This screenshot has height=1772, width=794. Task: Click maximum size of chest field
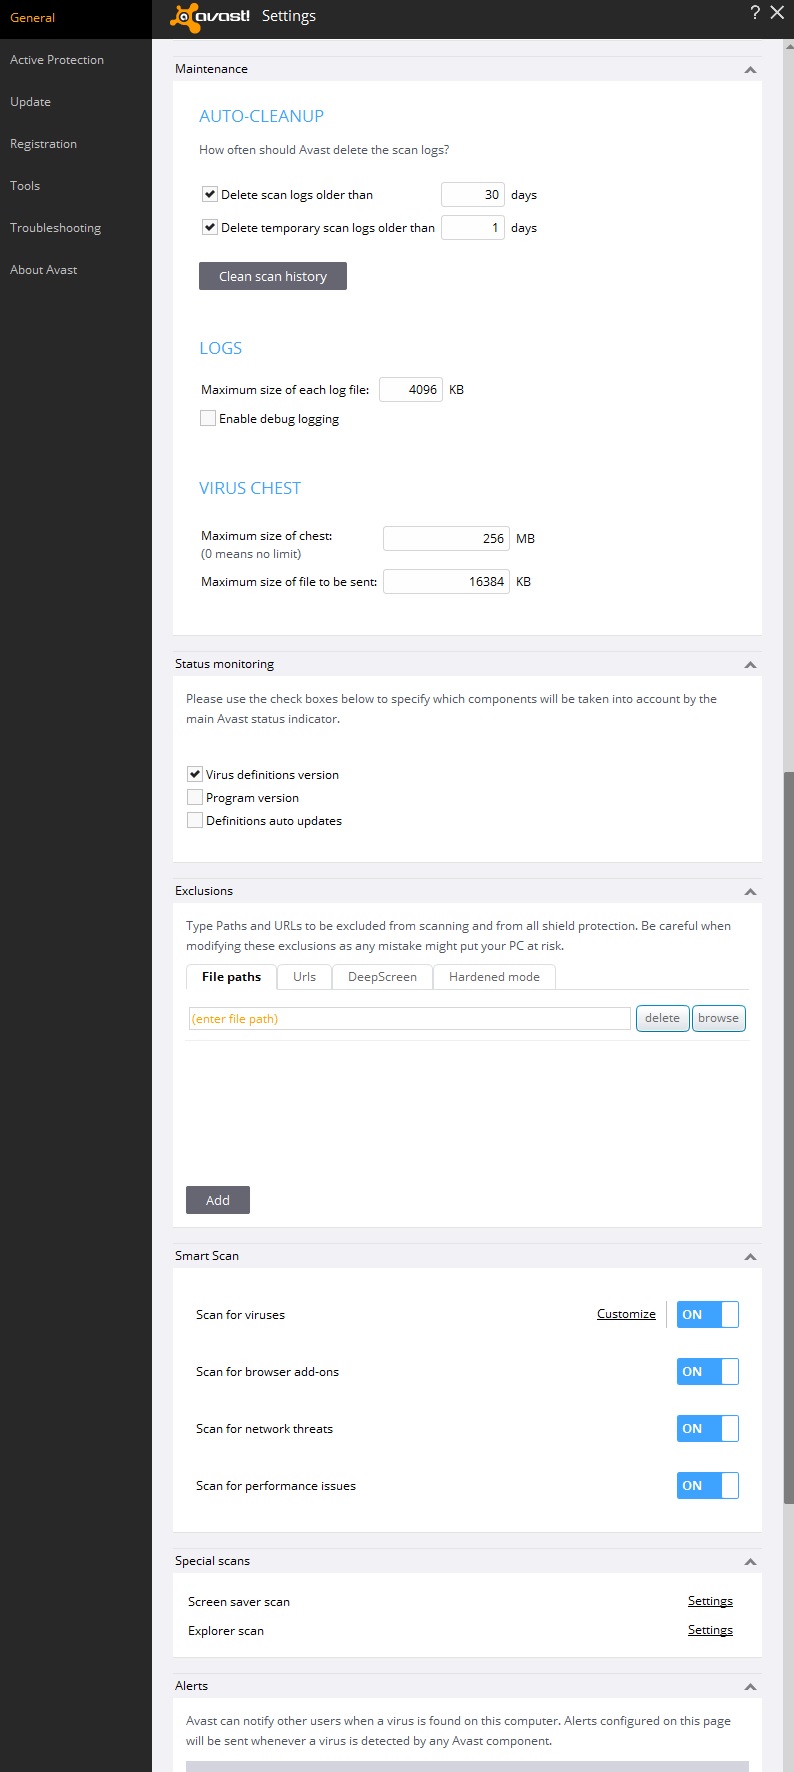tap(446, 538)
